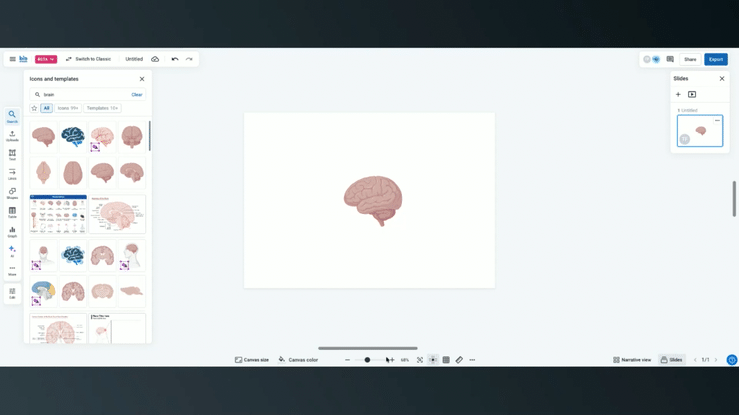Click the zoom slider handle
Viewport: 739px width, 415px height.
click(x=367, y=360)
